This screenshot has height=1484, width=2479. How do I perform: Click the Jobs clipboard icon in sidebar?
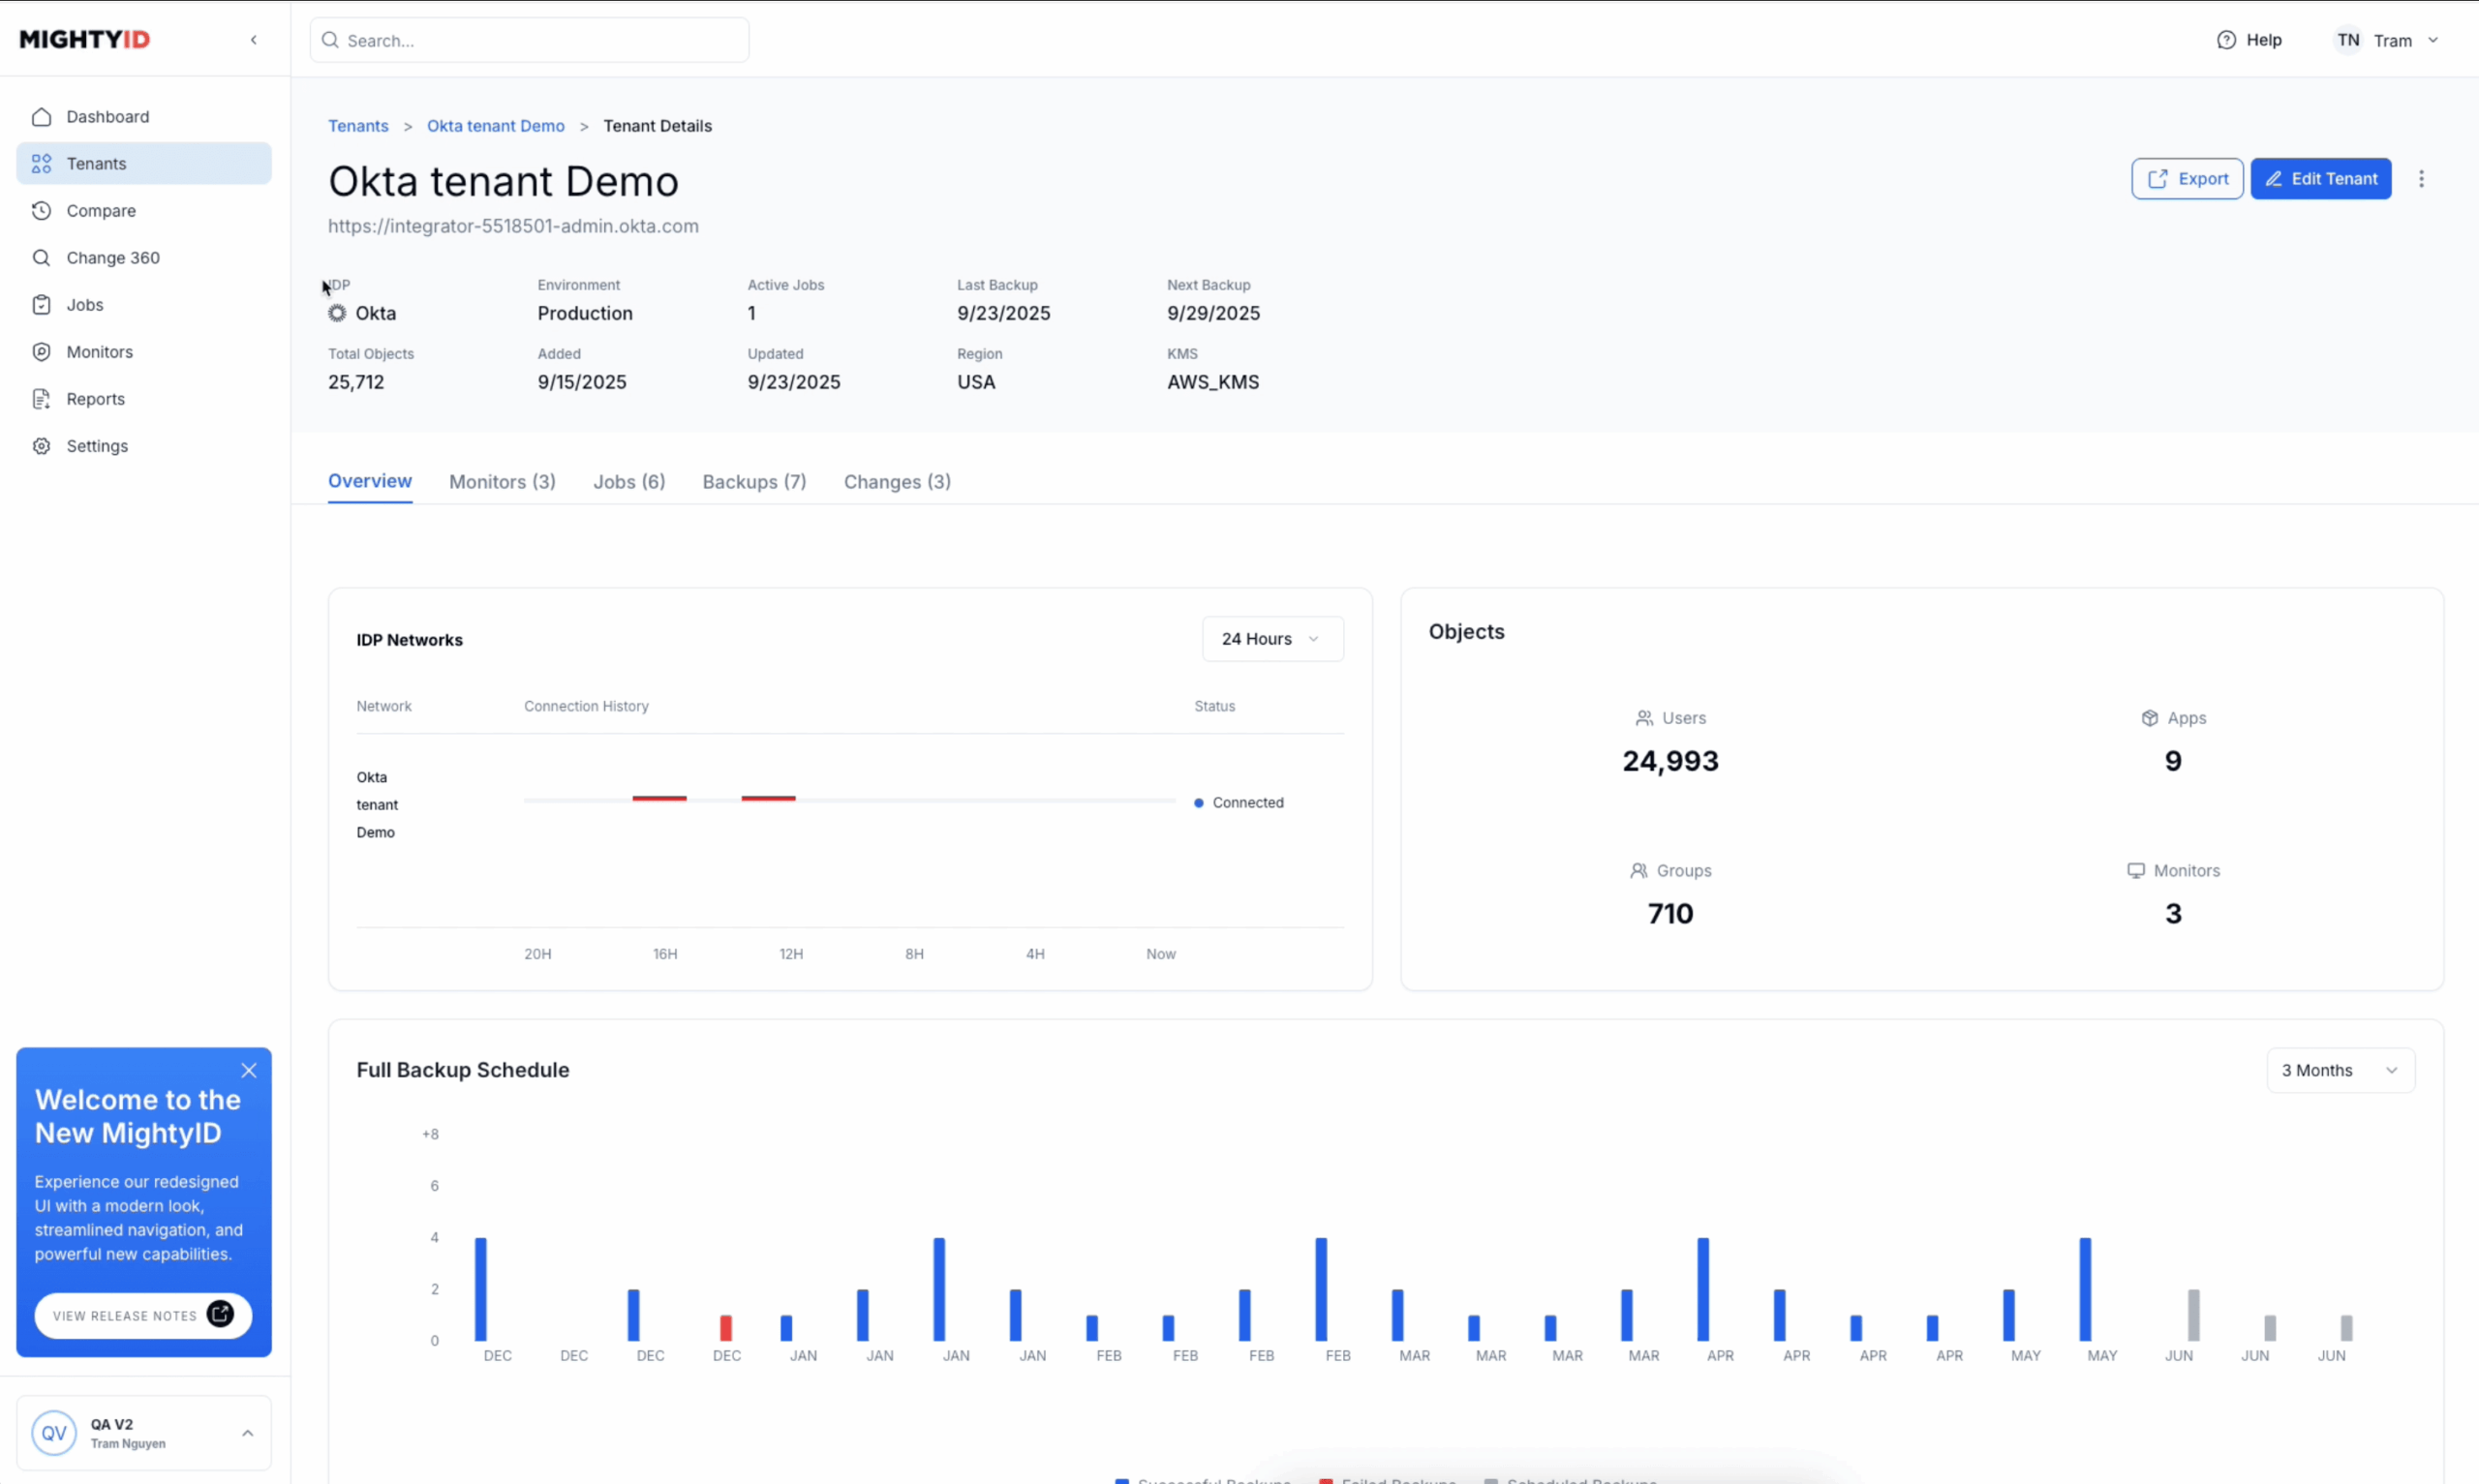point(41,305)
